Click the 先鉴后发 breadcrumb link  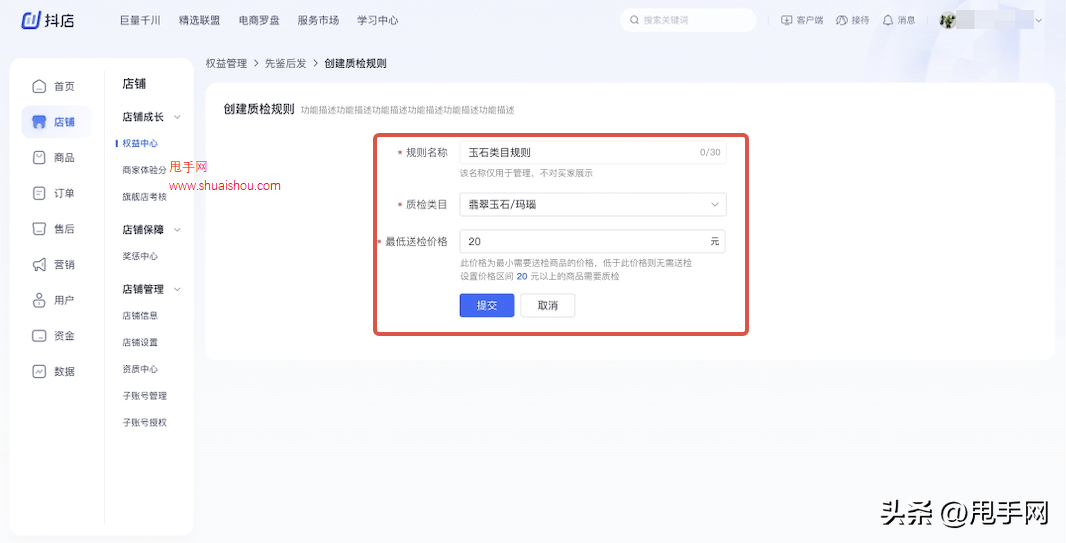click(285, 63)
